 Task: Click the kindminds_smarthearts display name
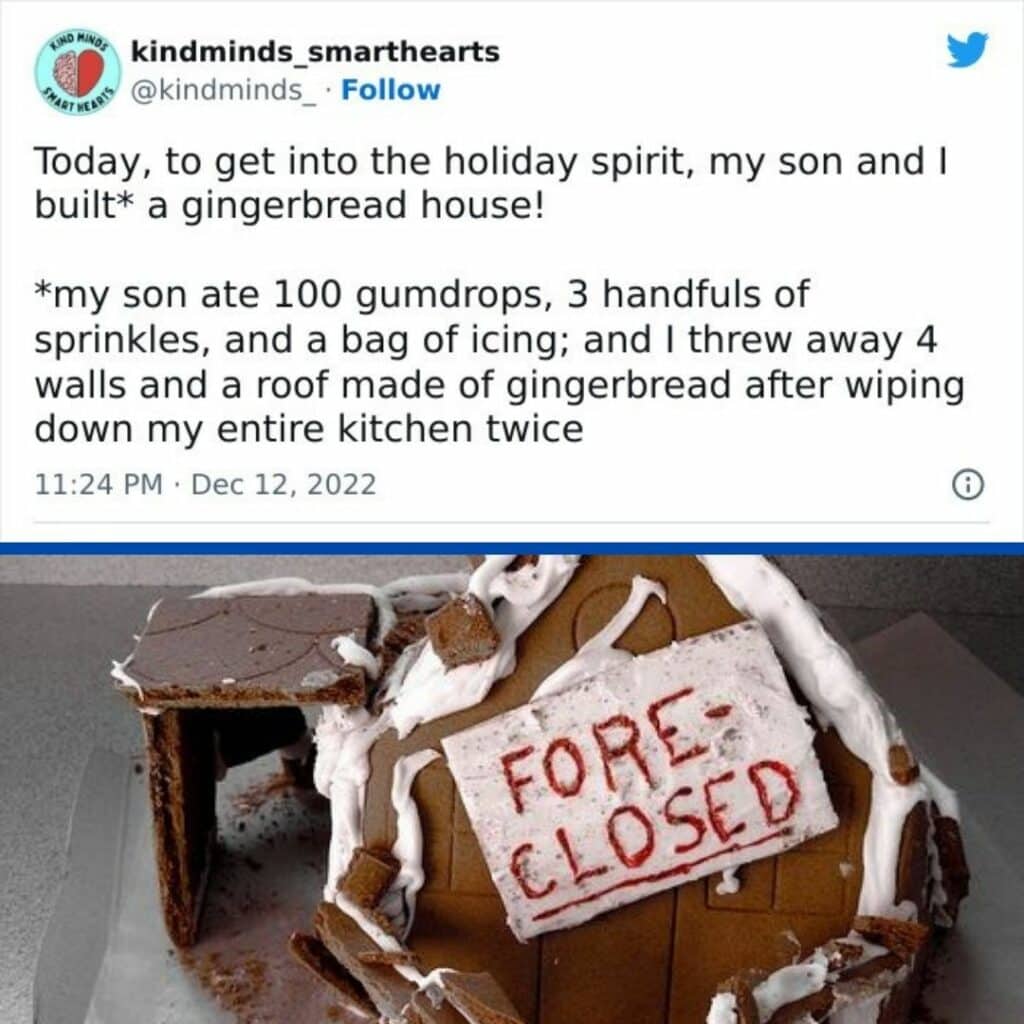coord(315,52)
